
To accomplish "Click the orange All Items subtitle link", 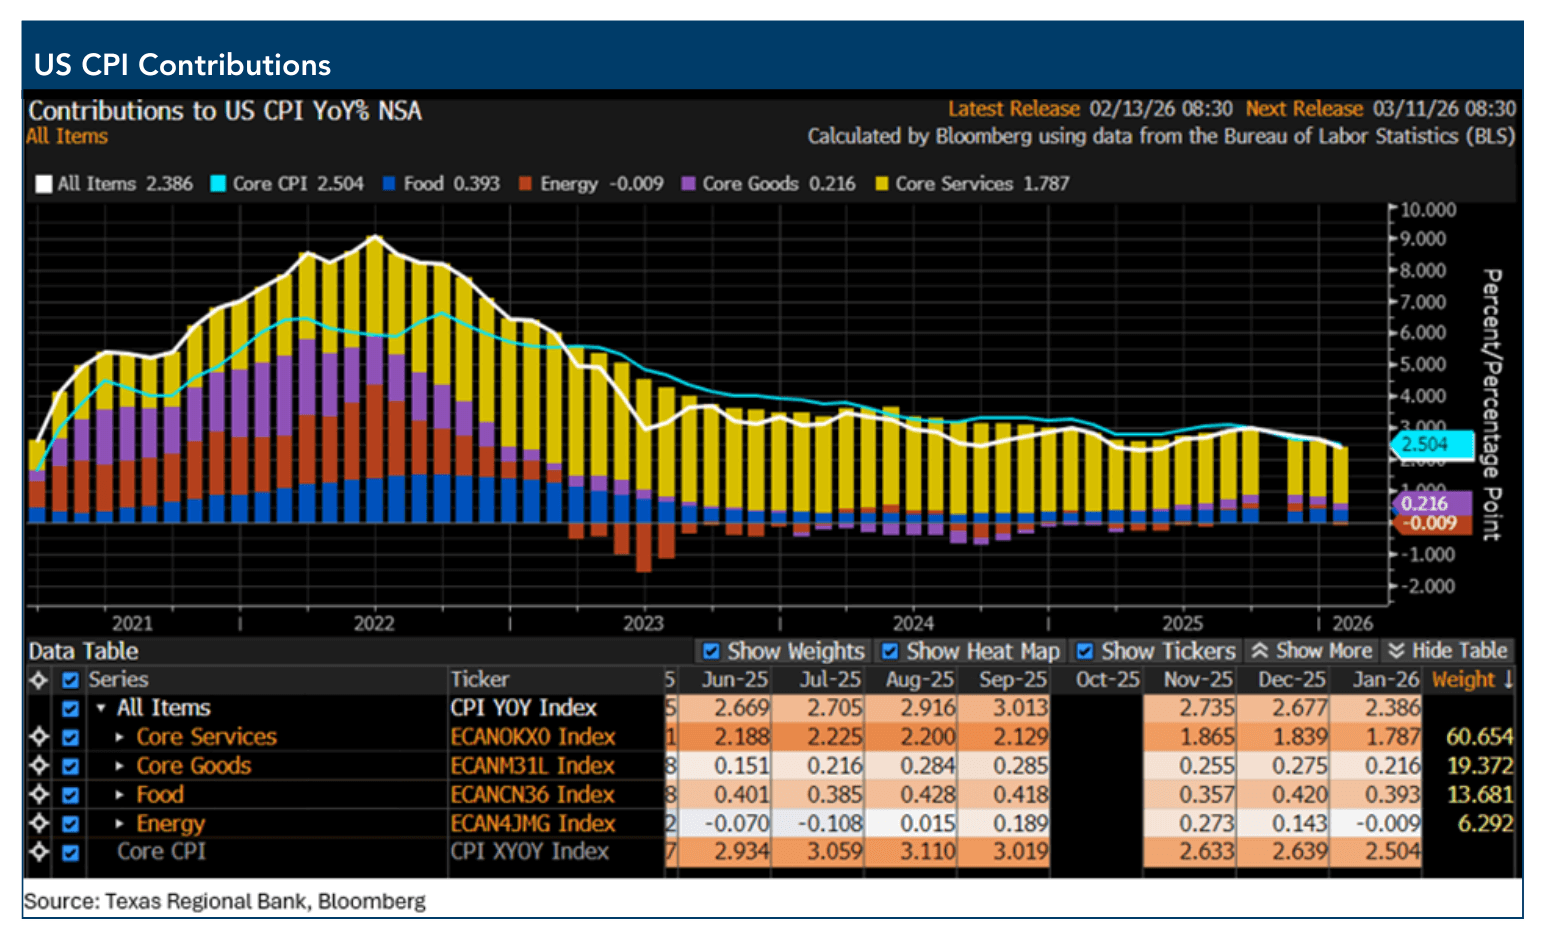I will (x=67, y=137).
